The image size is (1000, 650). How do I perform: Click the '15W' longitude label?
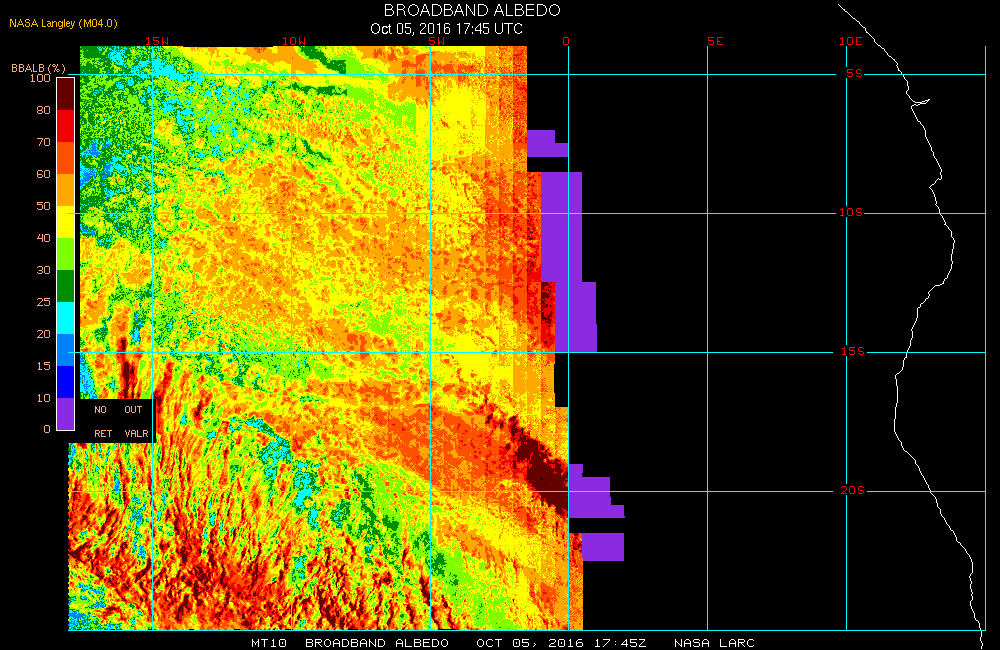[157, 41]
